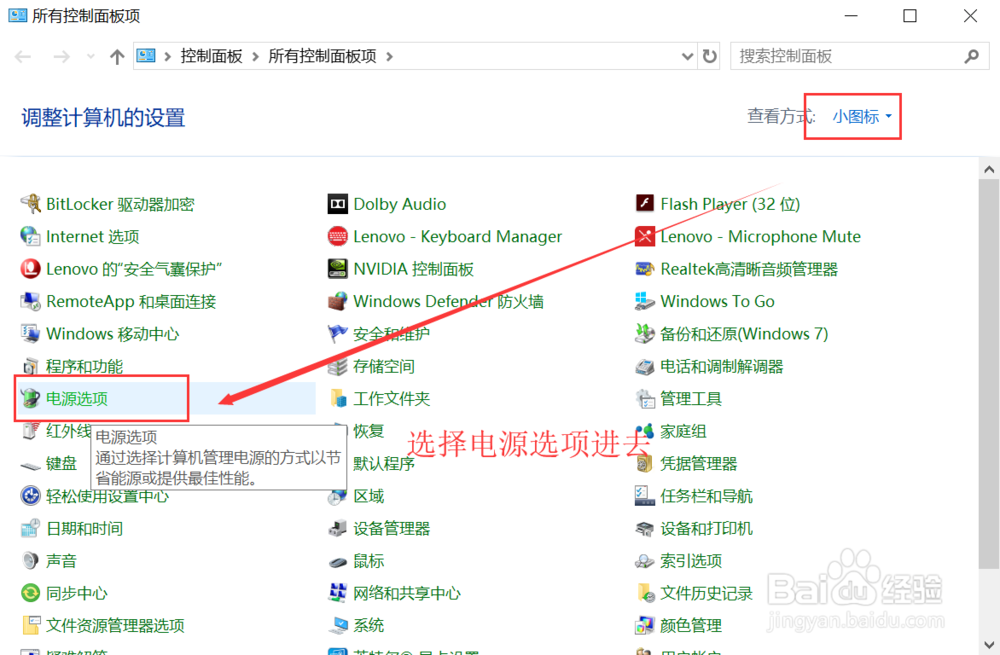This screenshot has width=1000, height=655.
Task: Click the 电话和调制解调器 icon
Action: (645, 366)
